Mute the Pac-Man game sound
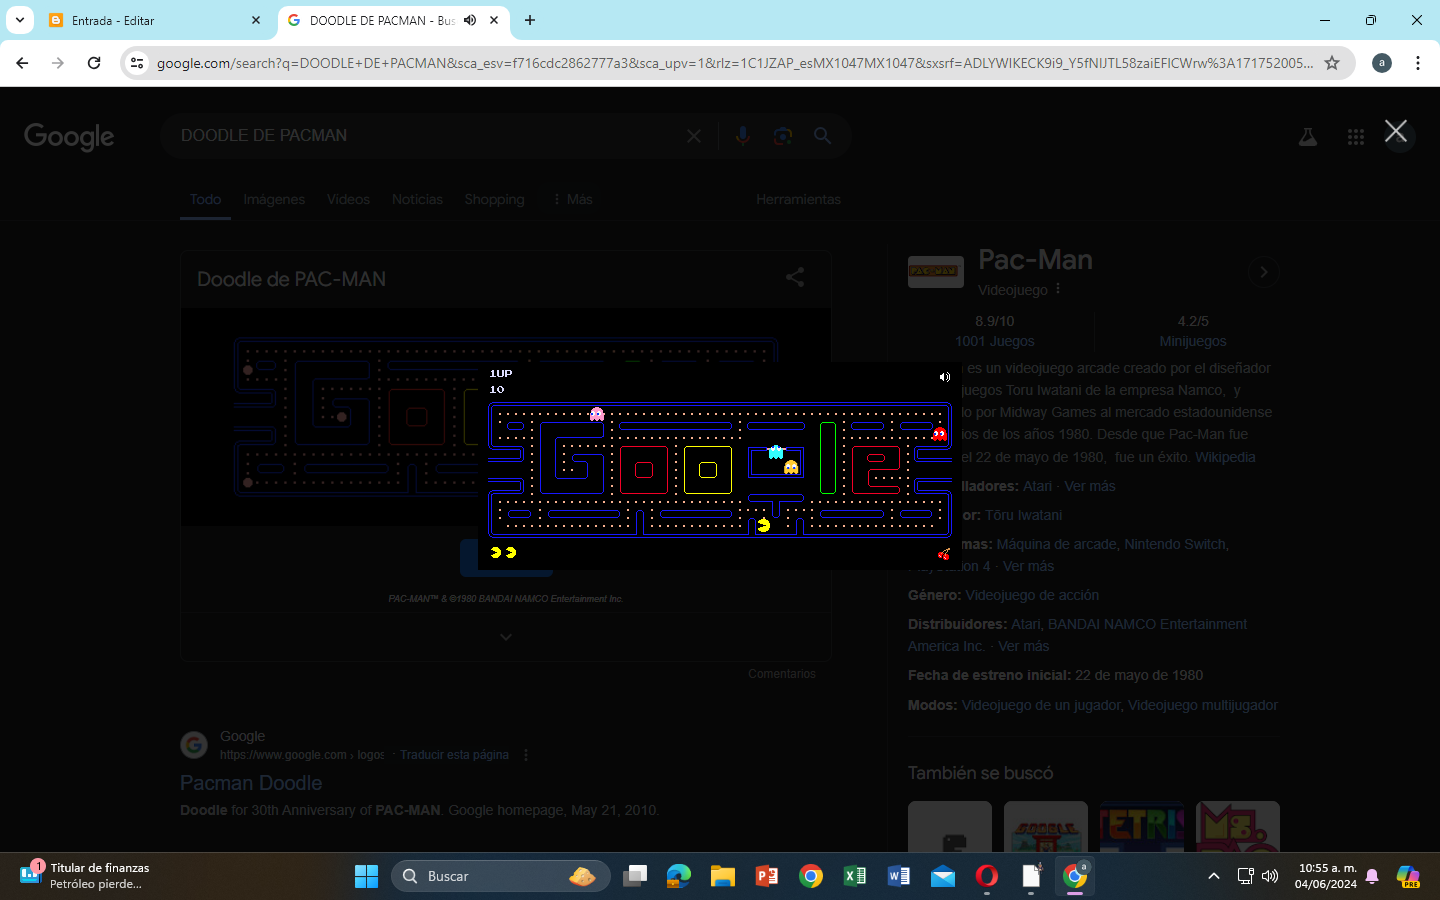Viewport: 1440px width, 900px height. 944,377
